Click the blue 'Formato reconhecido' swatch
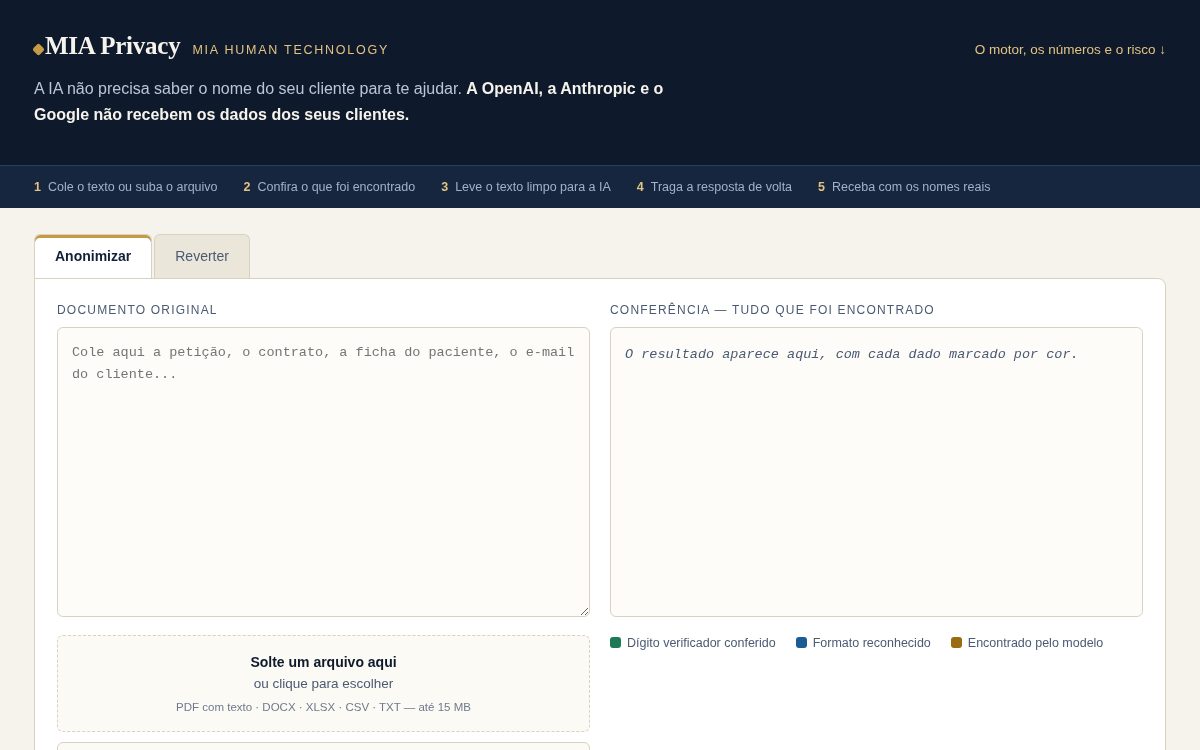1200x750 pixels. (x=802, y=643)
